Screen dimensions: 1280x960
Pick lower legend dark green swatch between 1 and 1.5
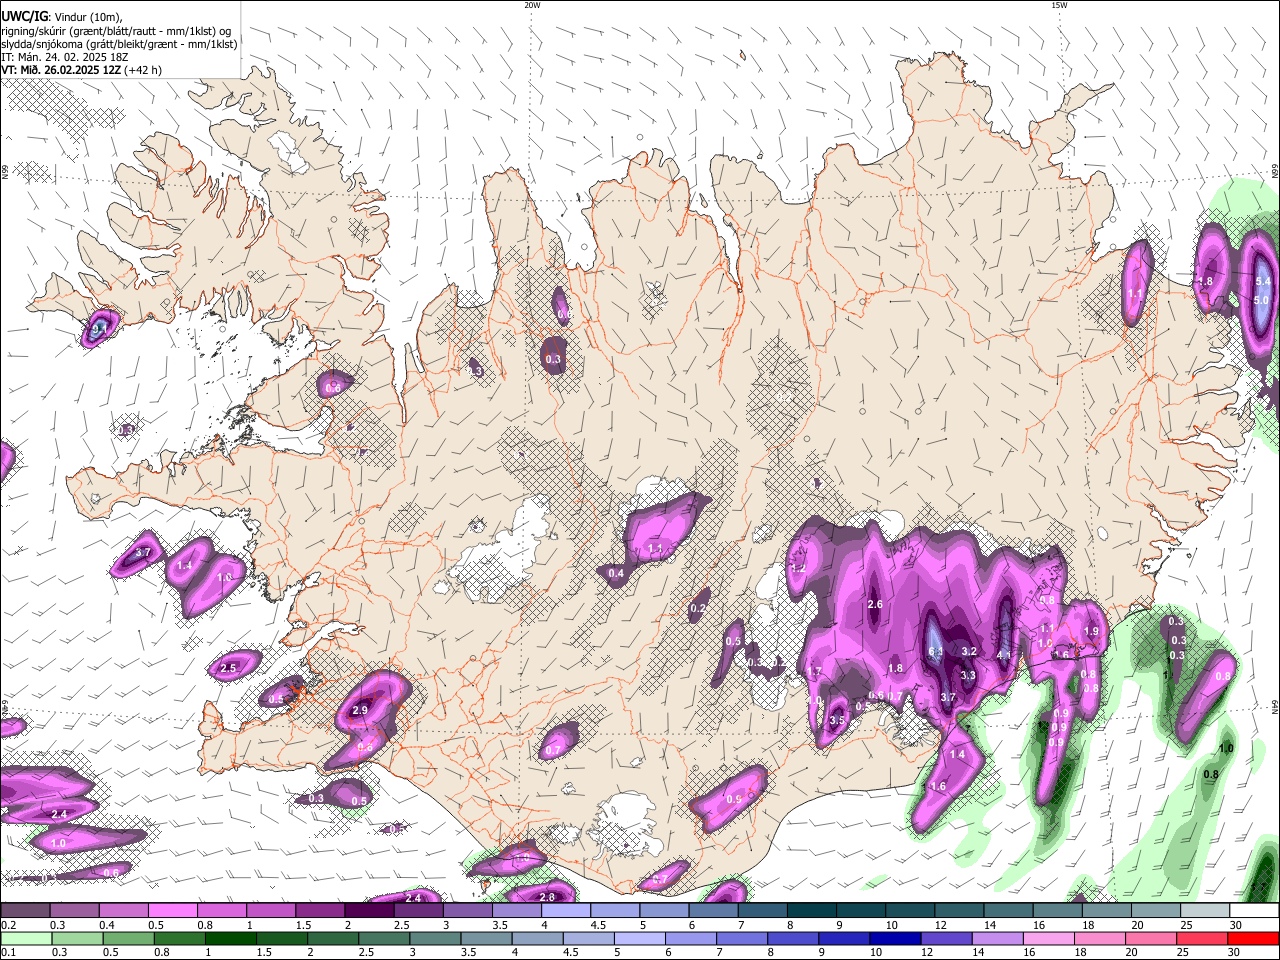(232, 938)
